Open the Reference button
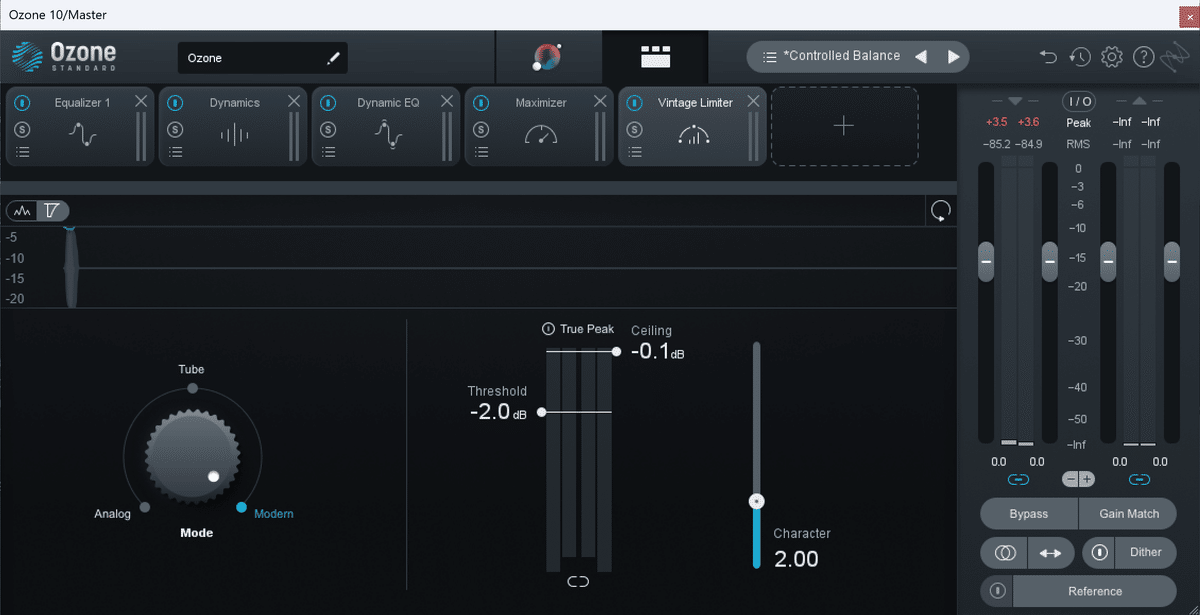This screenshot has height=615, width=1200. [1095, 591]
